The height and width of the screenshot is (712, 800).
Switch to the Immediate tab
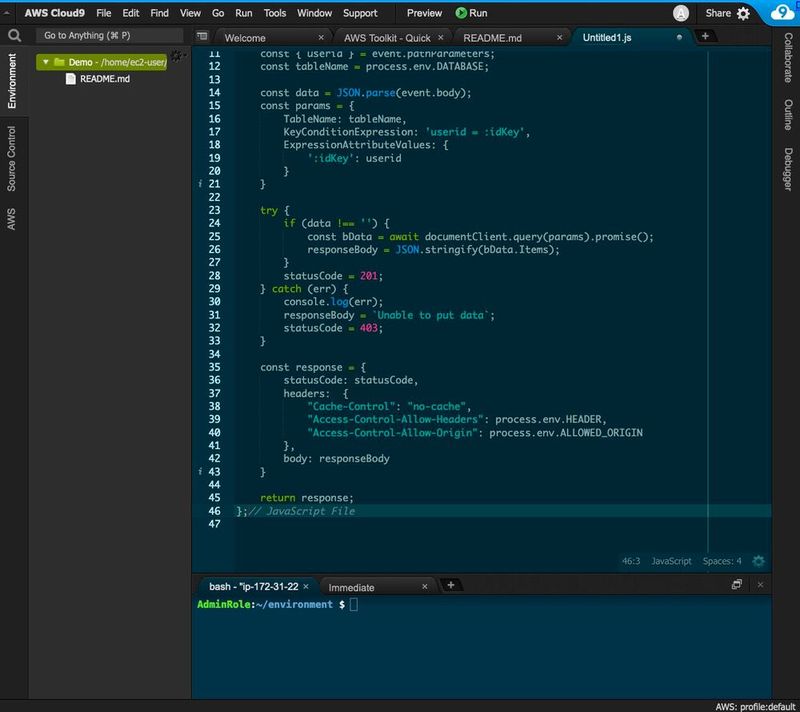(x=351, y=588)
